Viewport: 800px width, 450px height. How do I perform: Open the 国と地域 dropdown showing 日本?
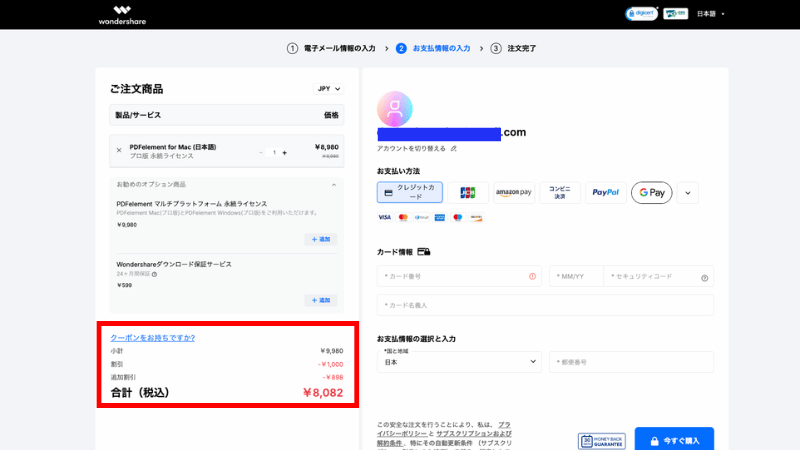[459, 362]
